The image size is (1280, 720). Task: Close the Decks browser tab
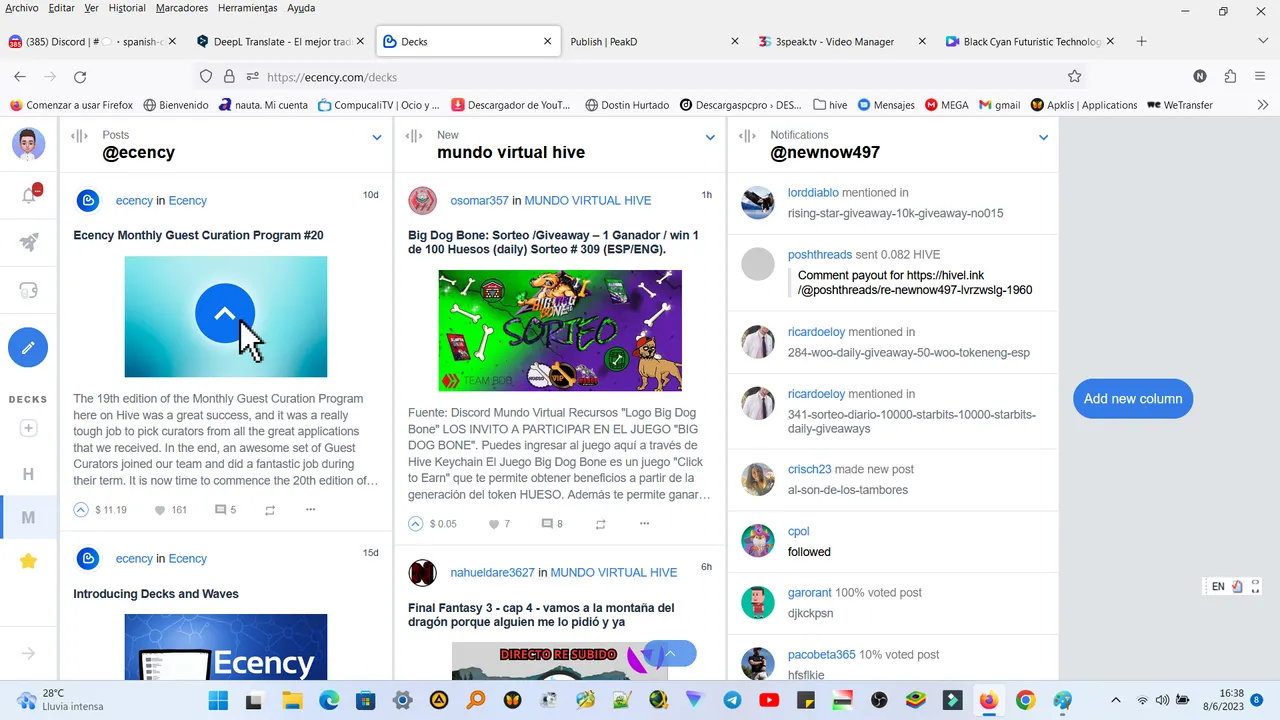click(x=547, y=42)
